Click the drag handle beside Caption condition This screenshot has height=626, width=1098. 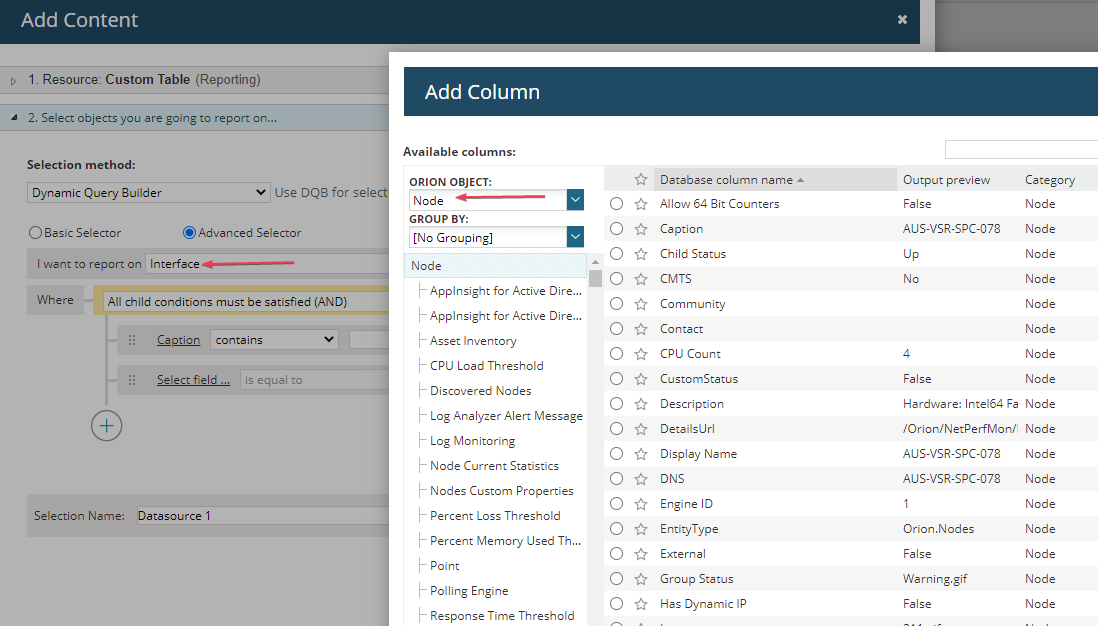132,340
